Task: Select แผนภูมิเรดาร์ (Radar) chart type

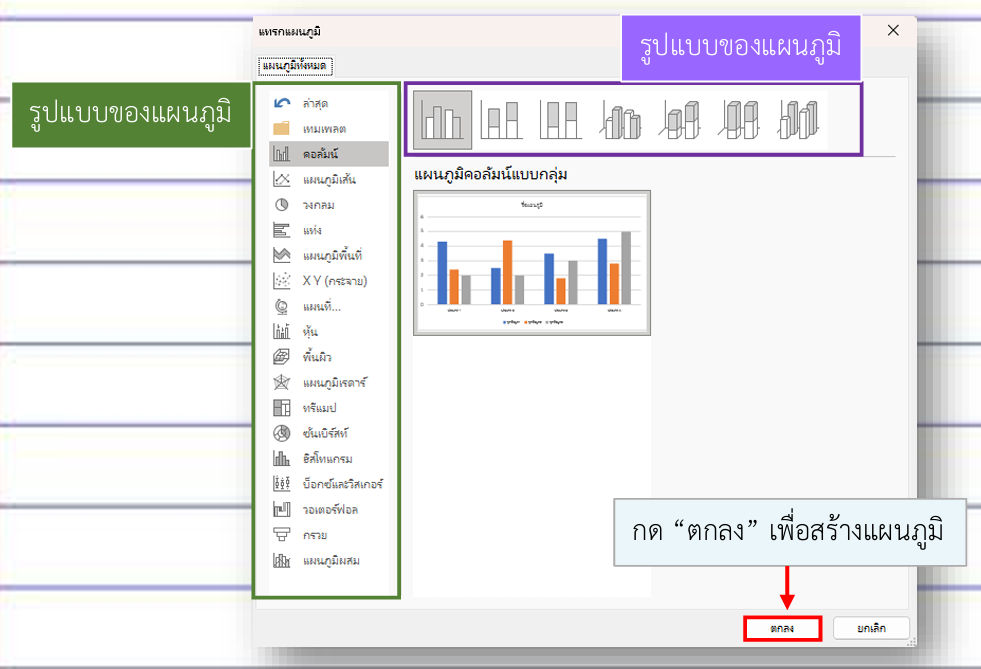Action: (x=334, y=382)
